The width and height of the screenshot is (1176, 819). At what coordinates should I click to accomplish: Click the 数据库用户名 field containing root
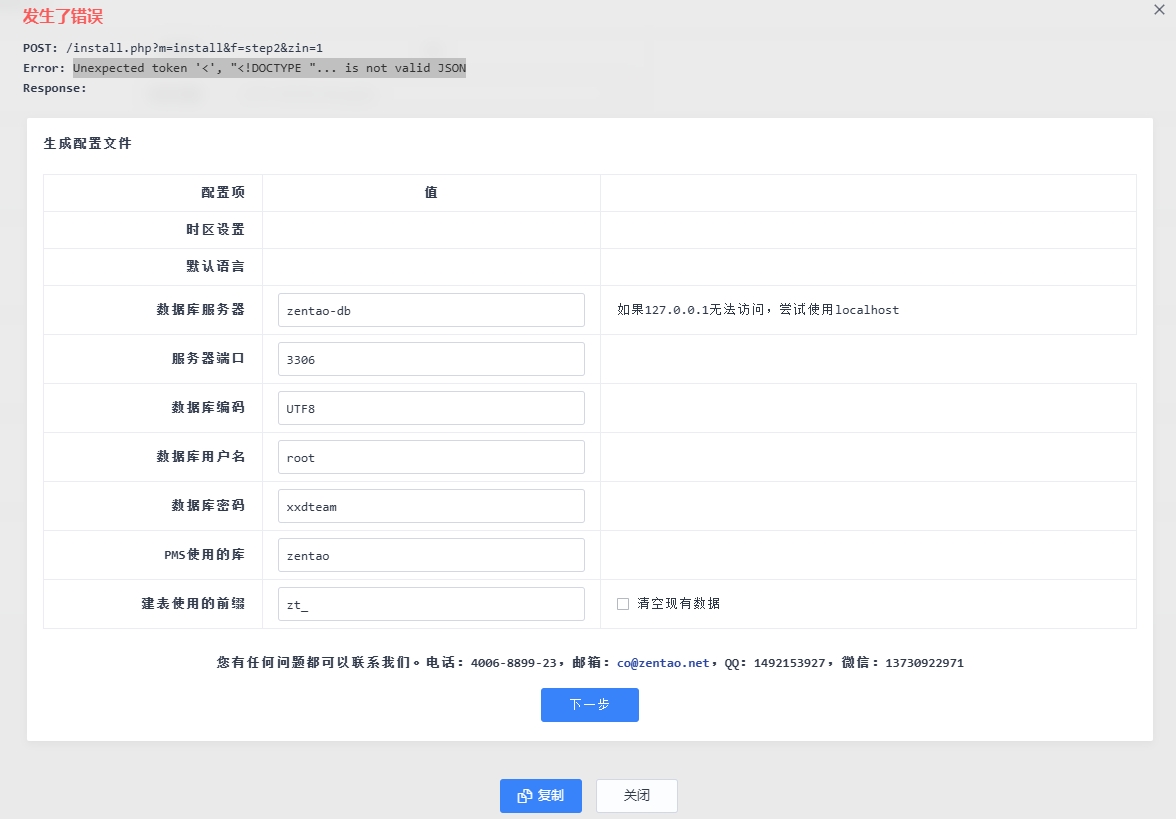click(x=431, y=457)
